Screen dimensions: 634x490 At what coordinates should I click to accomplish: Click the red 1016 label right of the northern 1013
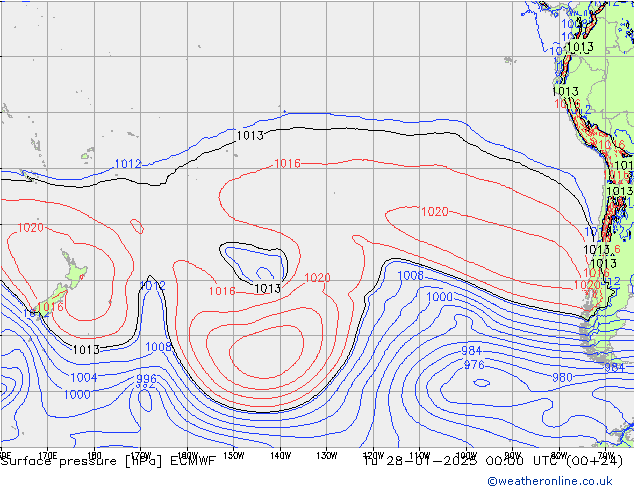[287, 163]
